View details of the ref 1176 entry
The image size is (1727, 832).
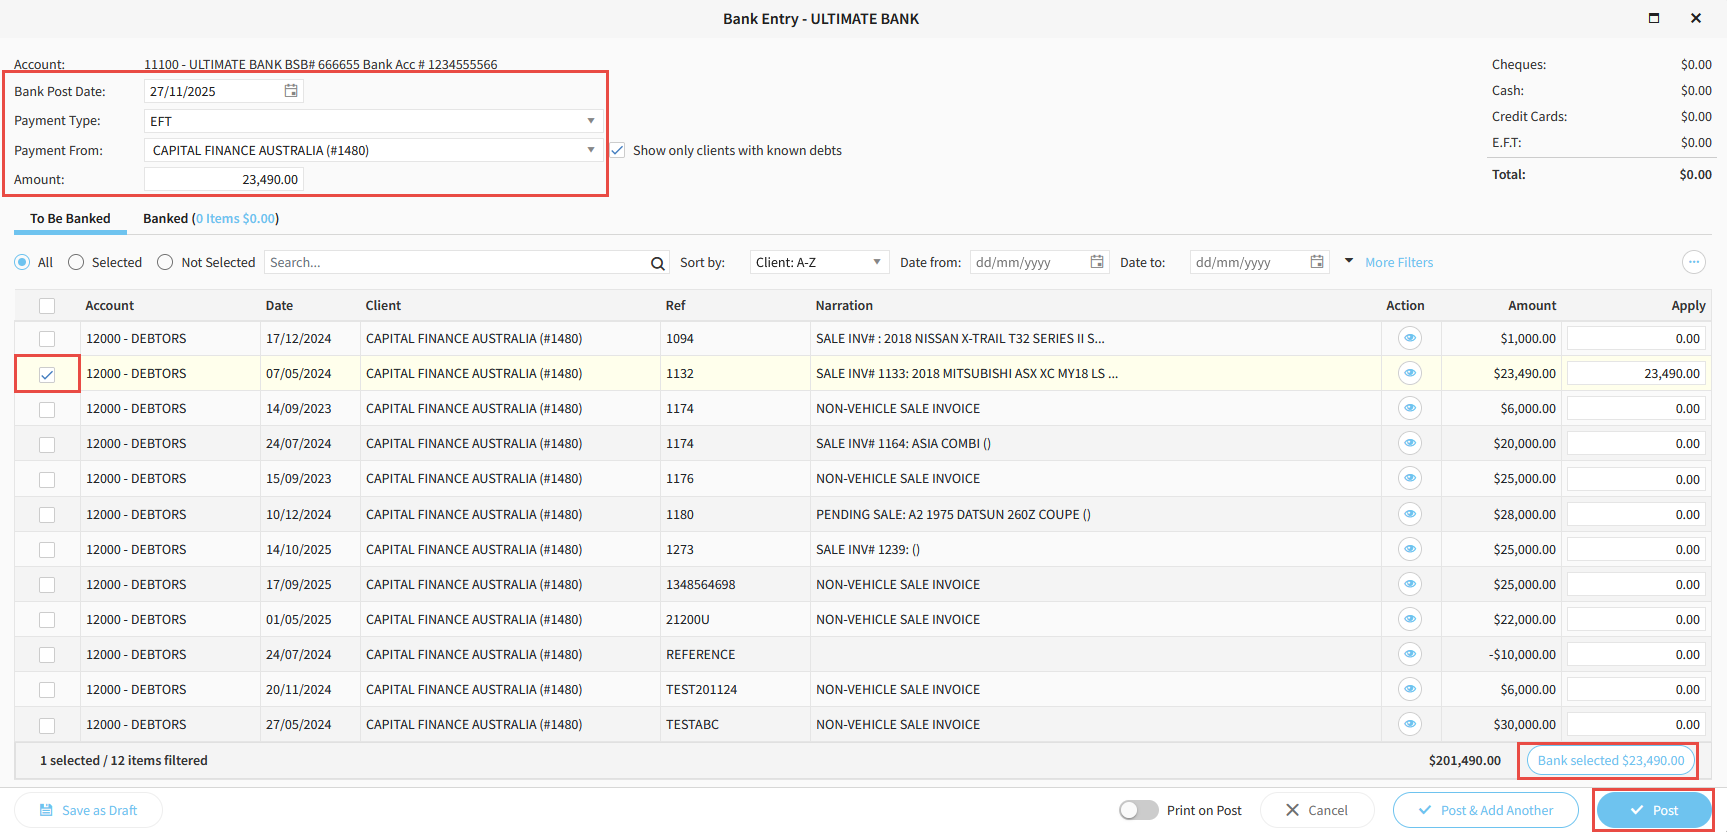1410,478
